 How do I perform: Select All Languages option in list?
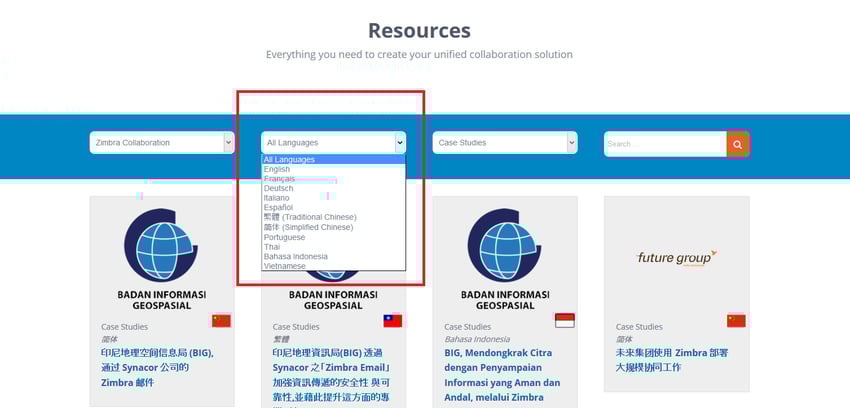click(333, 159)
